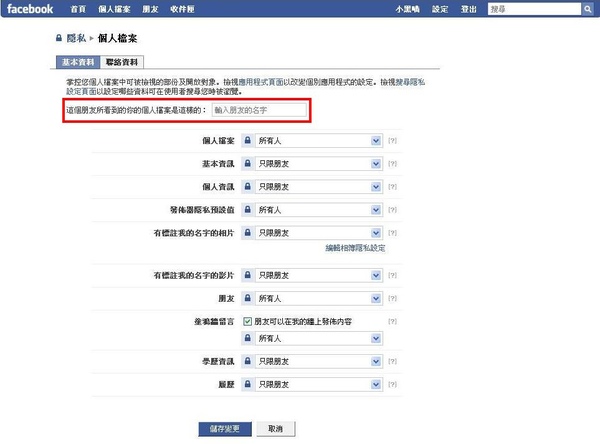Click the 輸入朋友的名字 input field
Viewport: 600px width, 444px height.
pyautogui.click(x=259, y=110)
